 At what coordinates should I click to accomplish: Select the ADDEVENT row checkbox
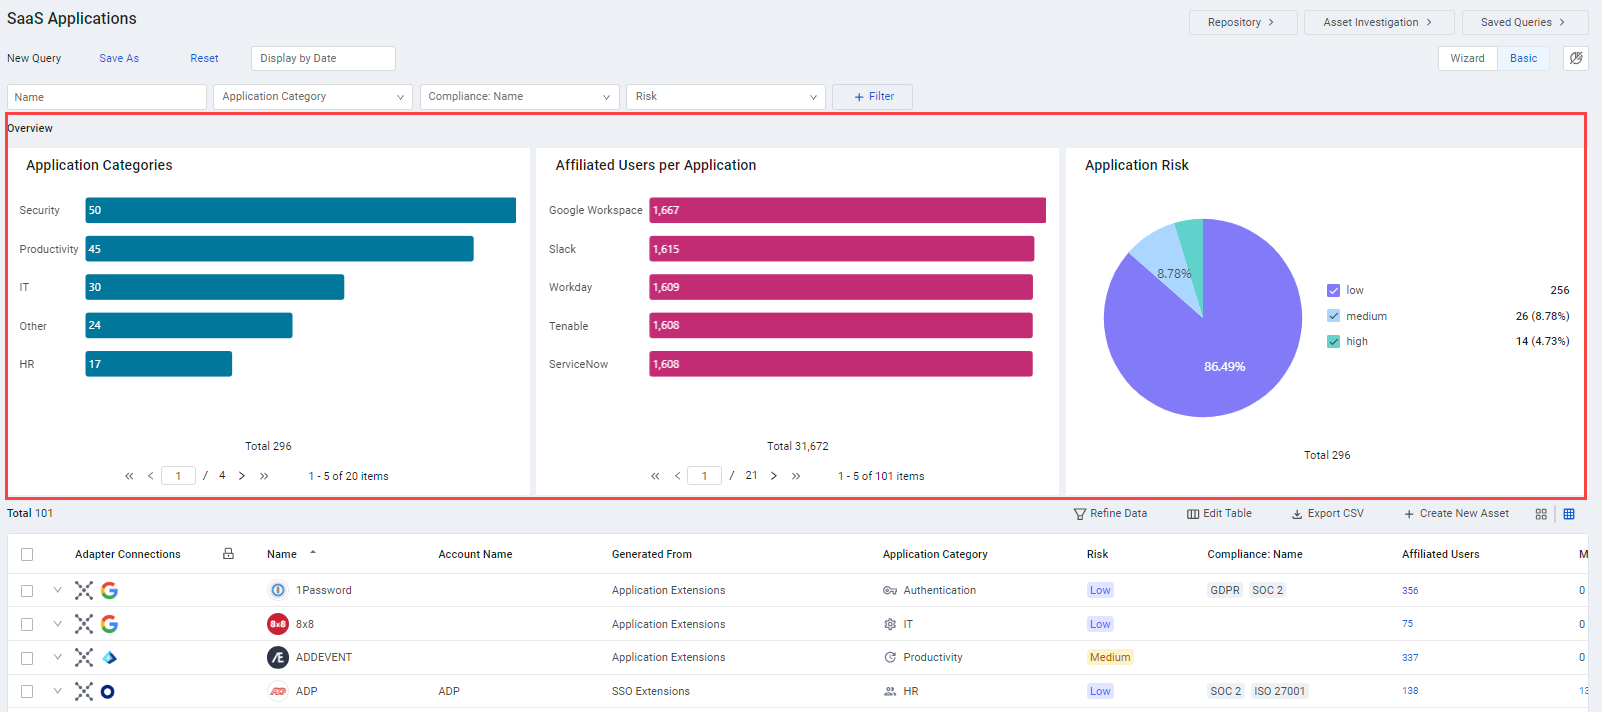pyautogui.click(x=27, y=658)
